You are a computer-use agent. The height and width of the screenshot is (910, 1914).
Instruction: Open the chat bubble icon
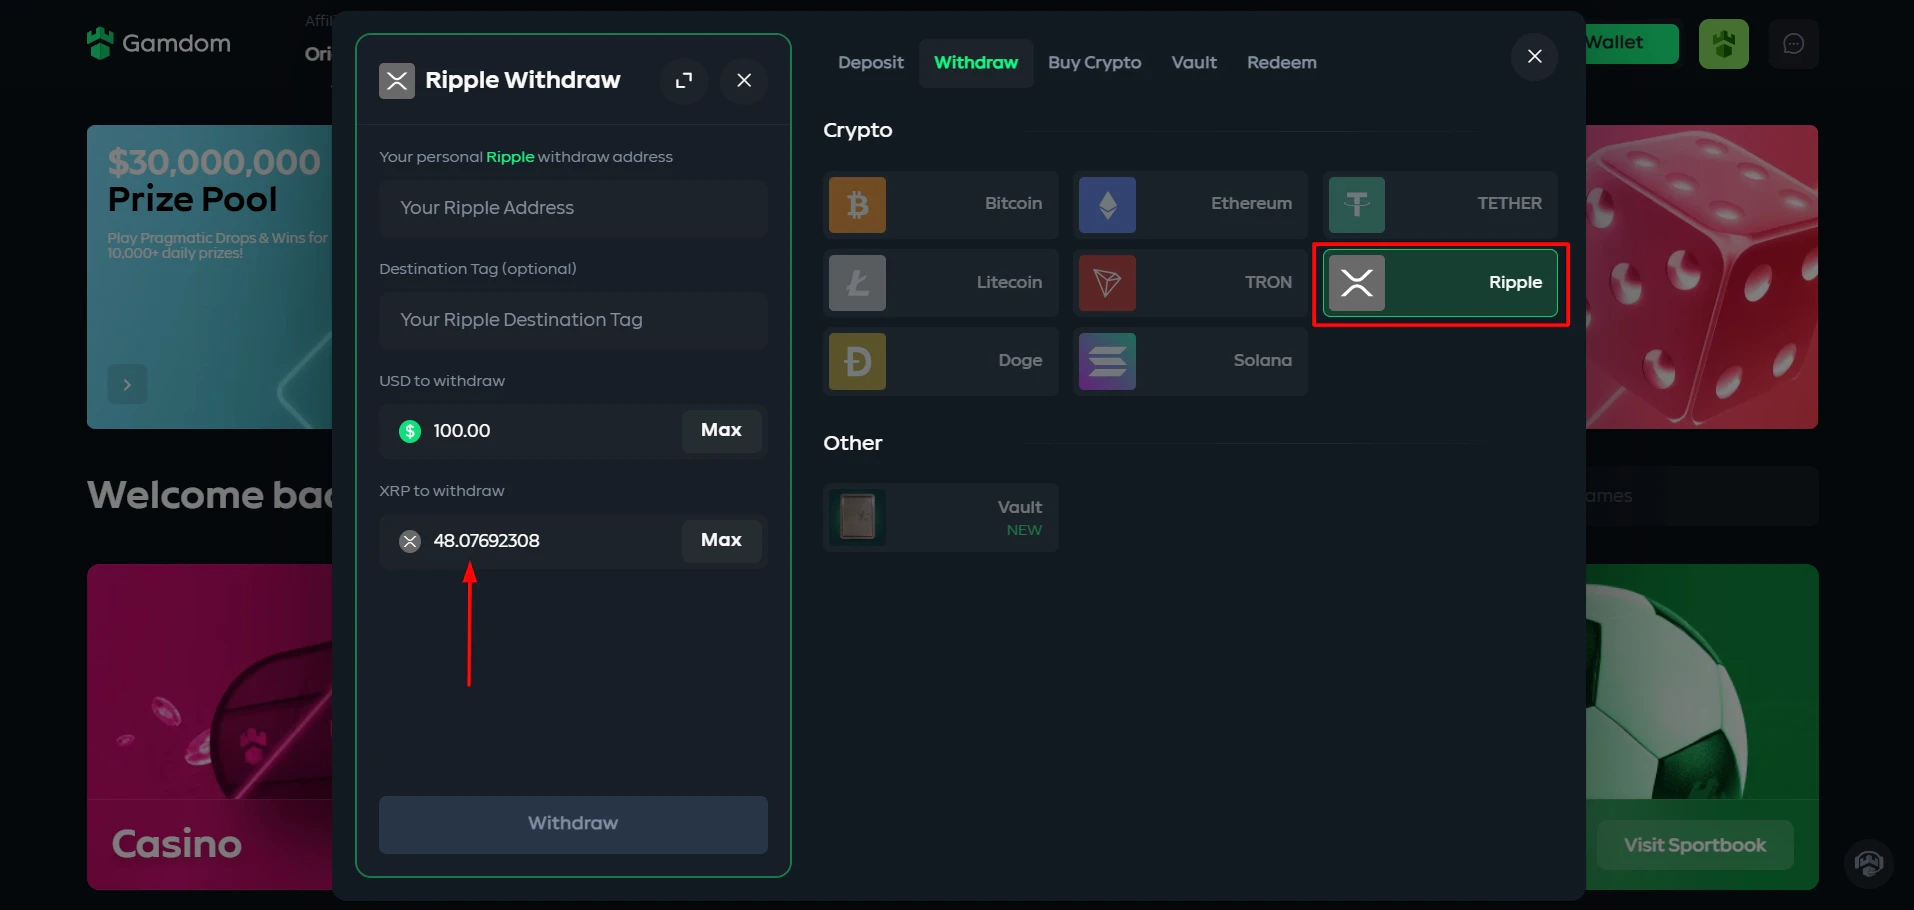coord(1793,44)
